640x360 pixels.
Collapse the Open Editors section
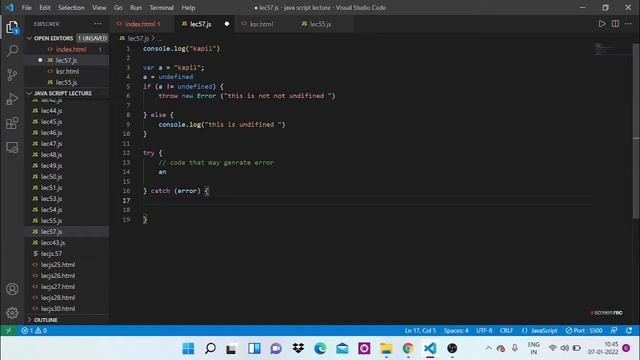53,38
